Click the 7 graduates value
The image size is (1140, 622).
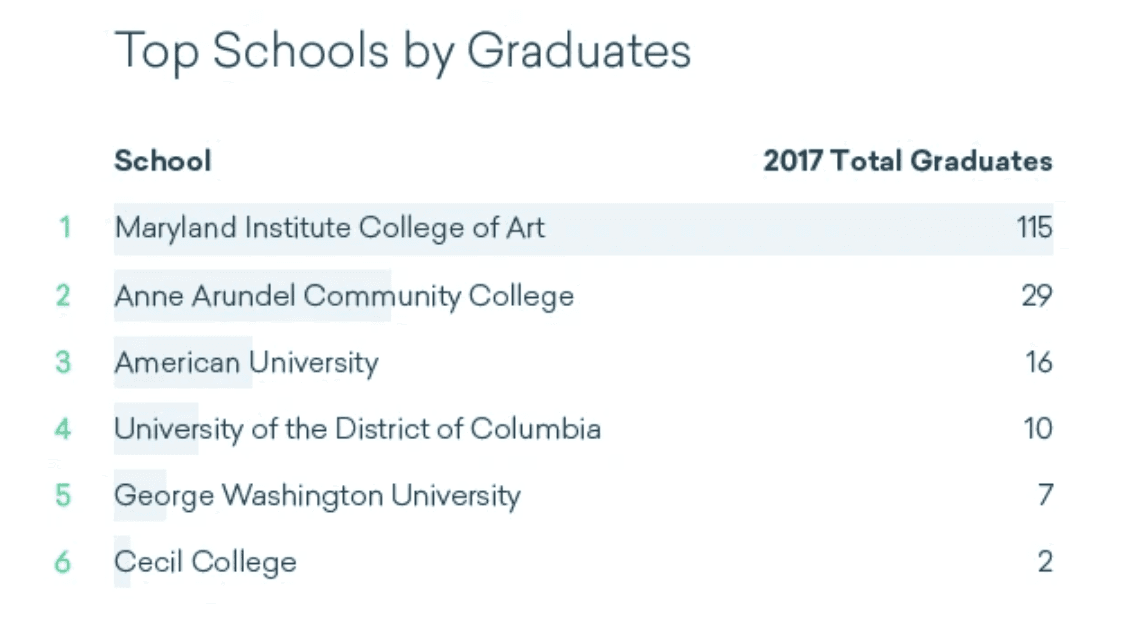pyautogui.click(x=1045, y=496)
